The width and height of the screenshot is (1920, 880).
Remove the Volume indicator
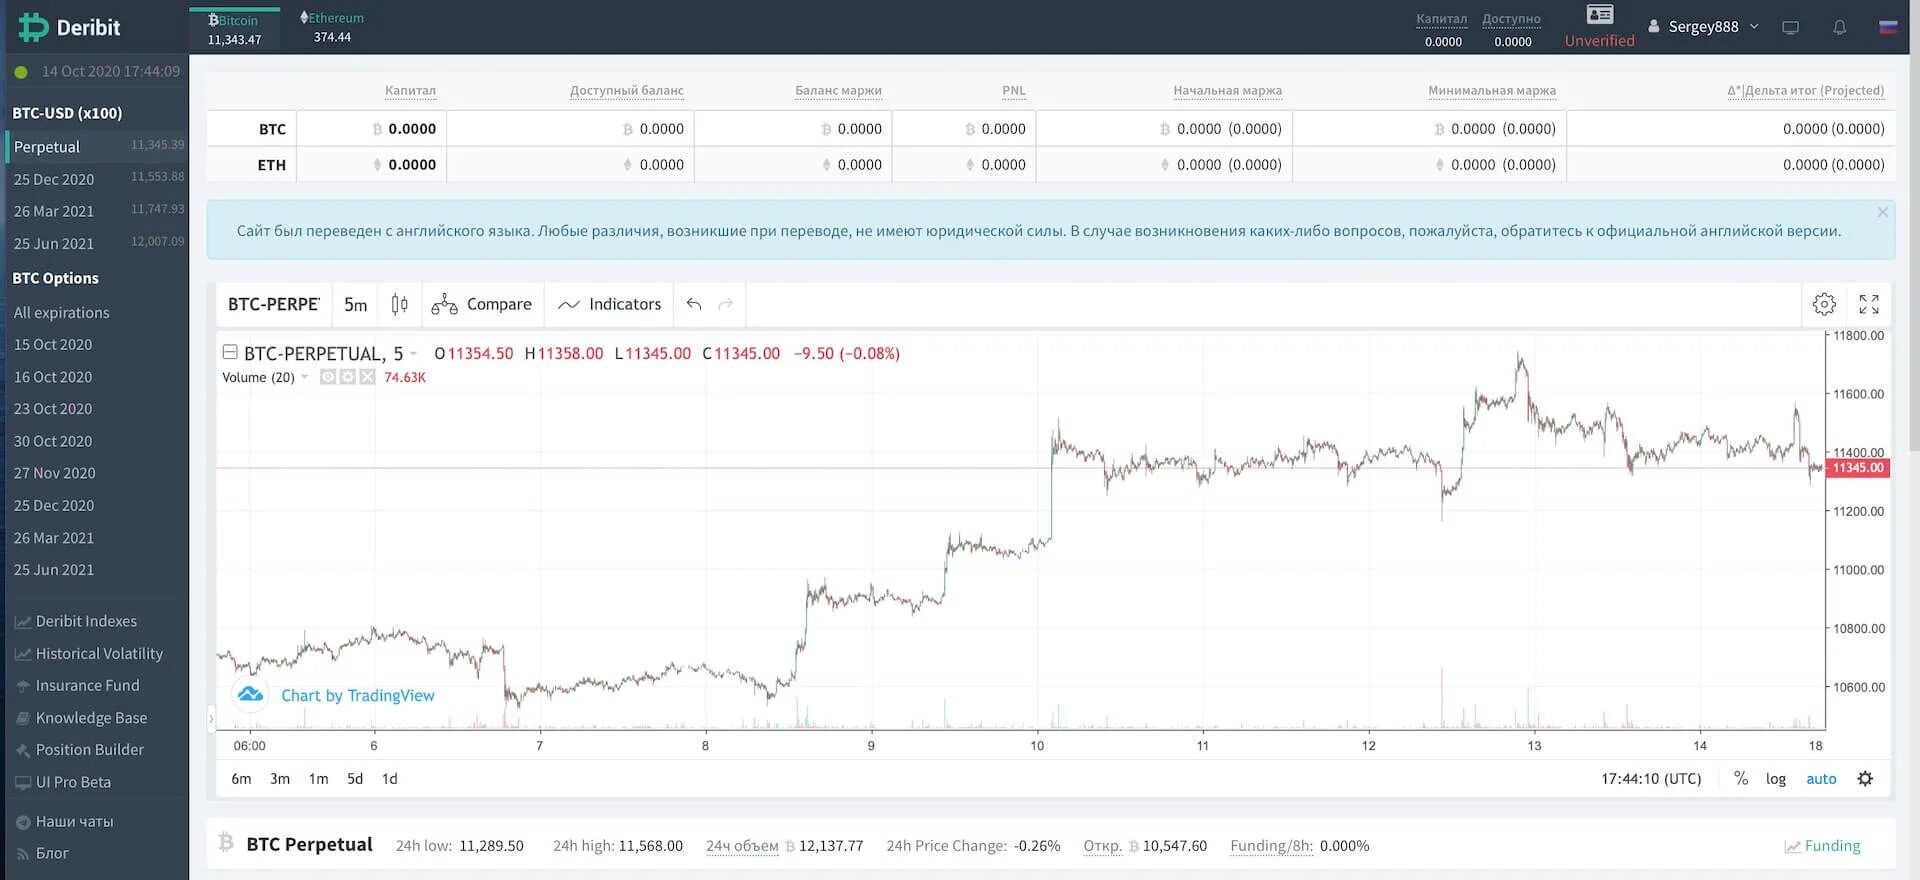coord(367,377)
